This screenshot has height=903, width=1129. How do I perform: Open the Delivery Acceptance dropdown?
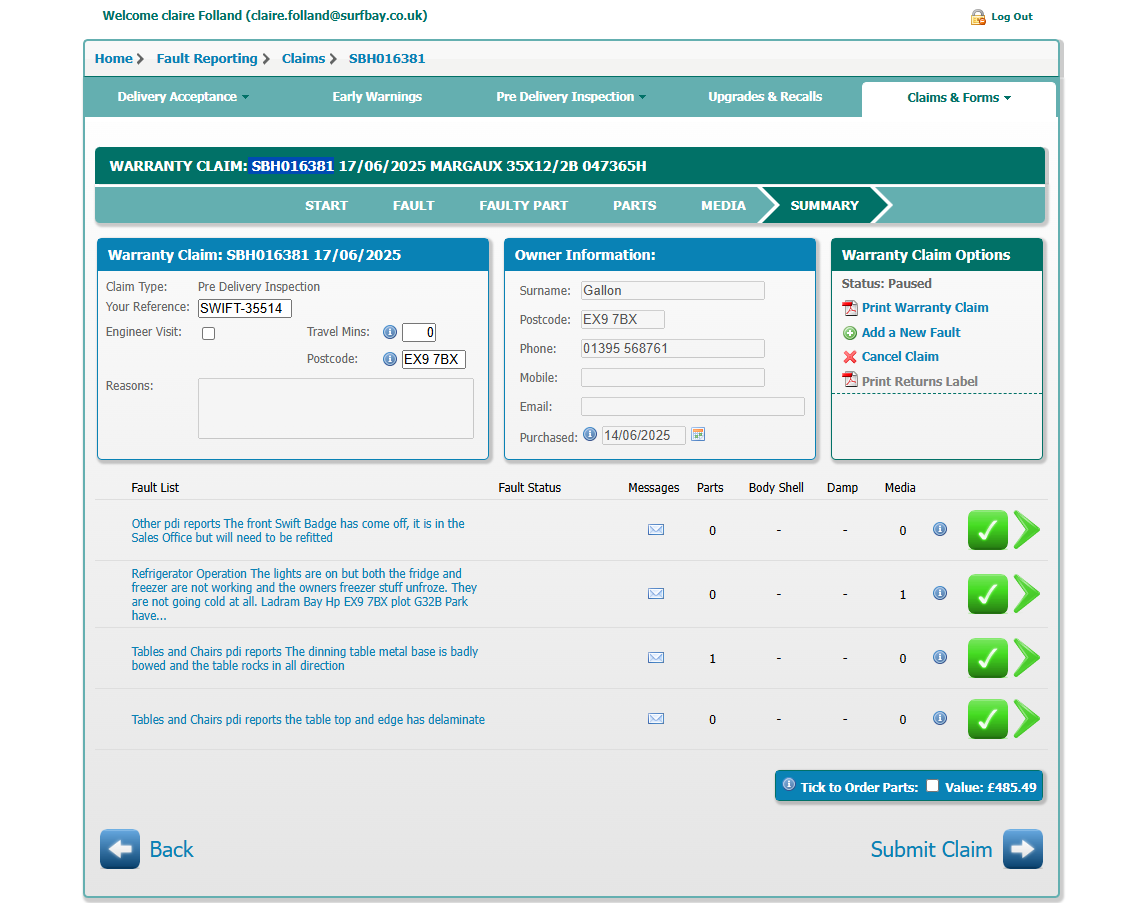point(183,97)
